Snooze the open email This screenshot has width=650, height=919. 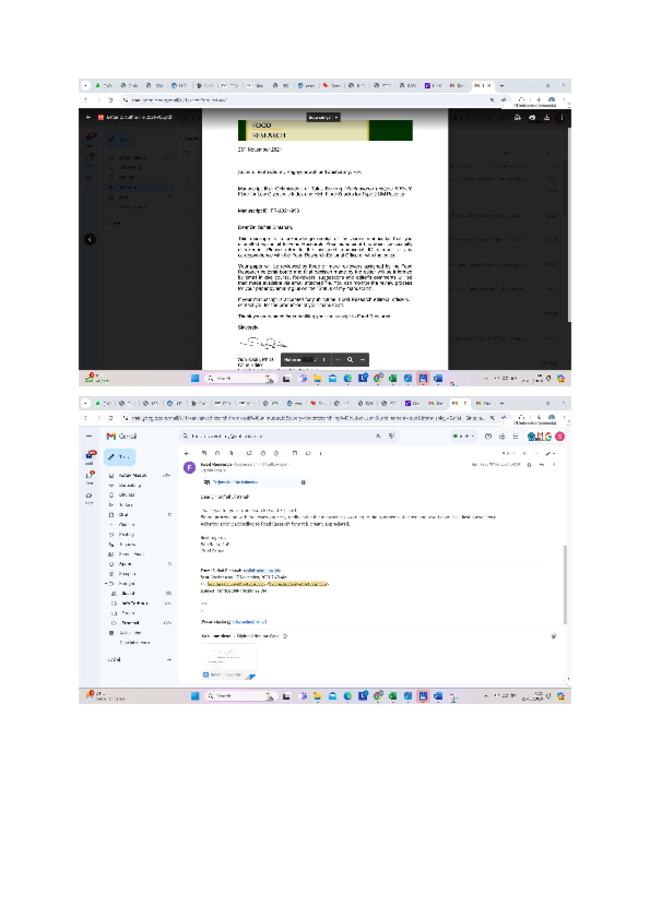[x=263, y=453]
